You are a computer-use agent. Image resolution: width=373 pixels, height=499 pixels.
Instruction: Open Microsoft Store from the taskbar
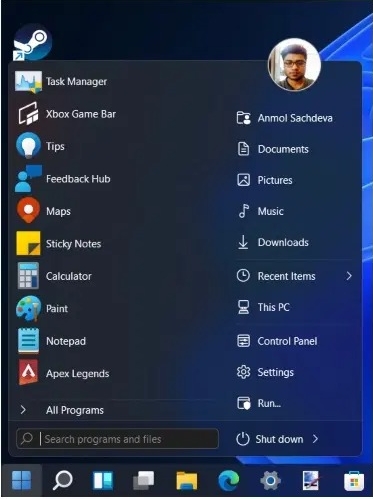[354, 481]
